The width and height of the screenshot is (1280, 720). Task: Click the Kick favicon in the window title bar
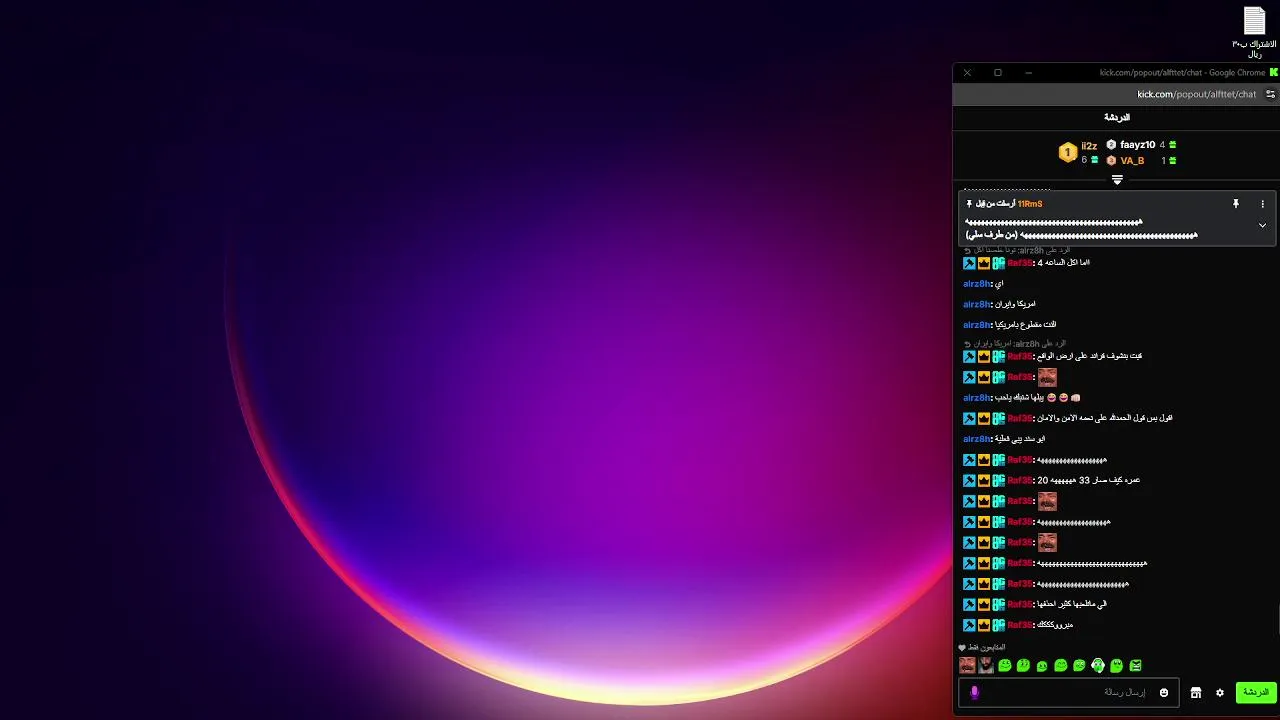1274,72
